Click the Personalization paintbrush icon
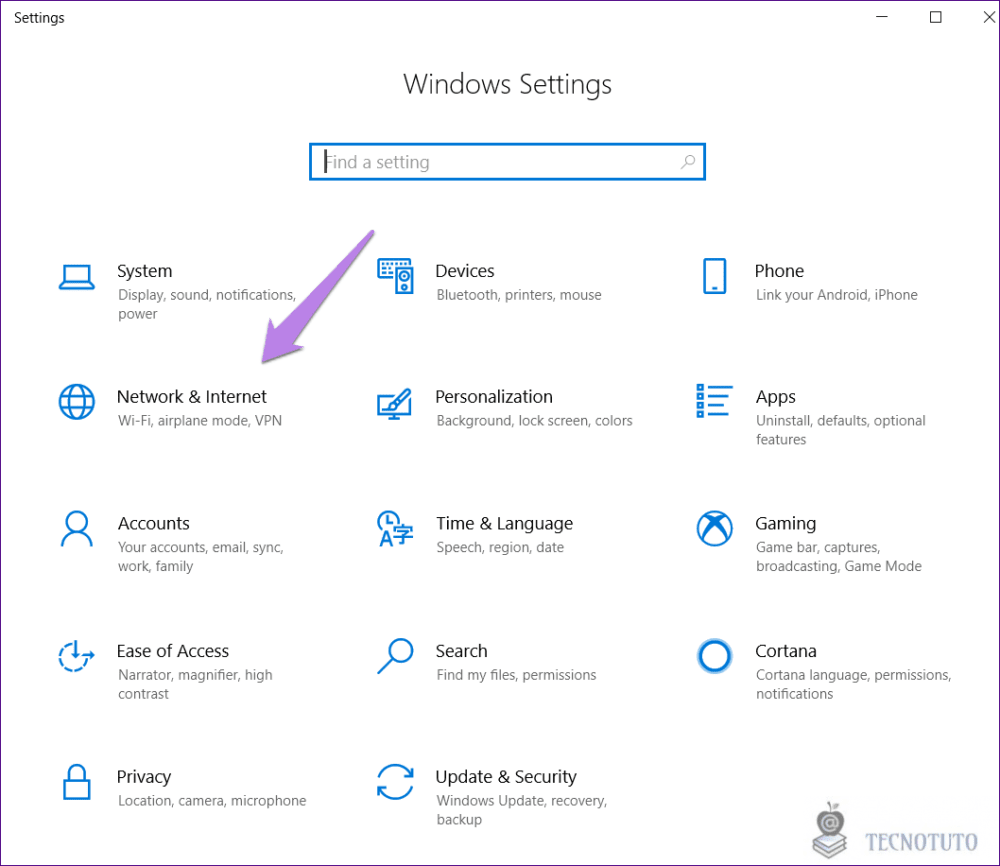The image size is (1000, 866). point(394,404)
